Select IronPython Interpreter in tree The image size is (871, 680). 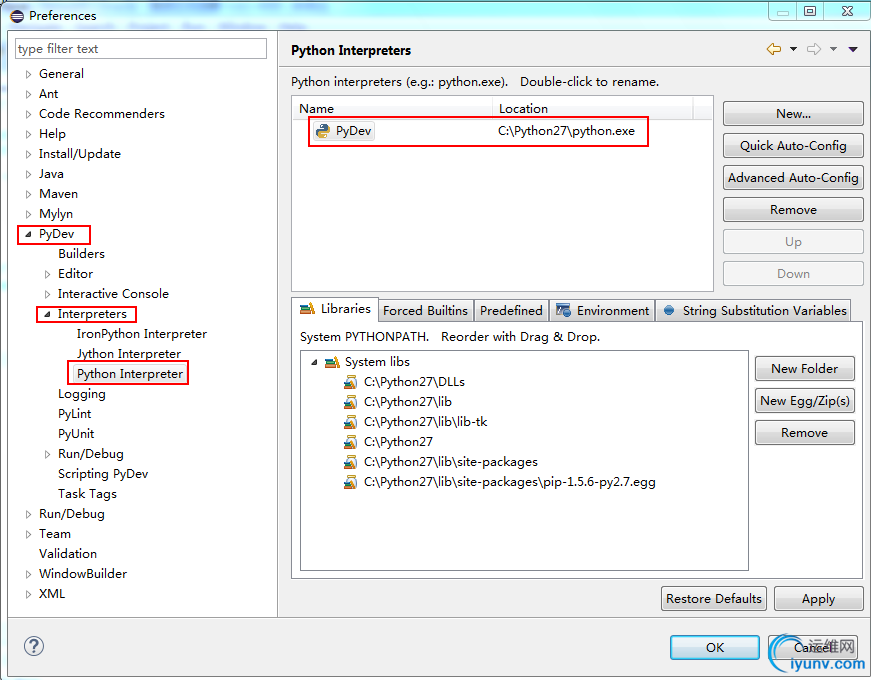(142, 334)
